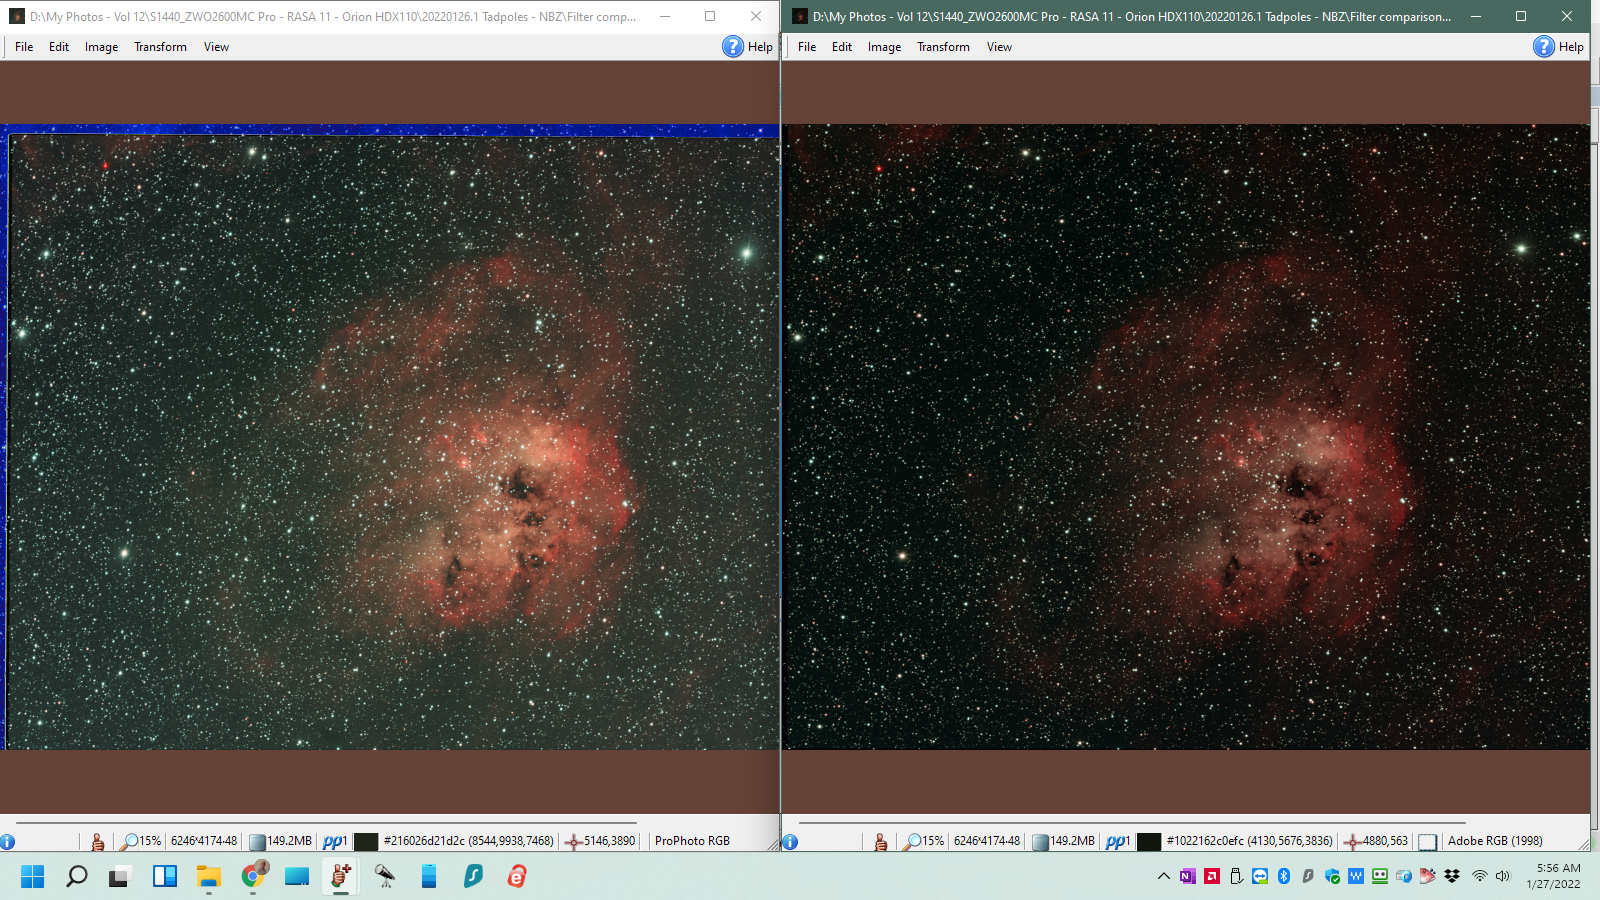
Task: Click 149.2MB memory icon in right window
Action: [x=1040, y=842]
